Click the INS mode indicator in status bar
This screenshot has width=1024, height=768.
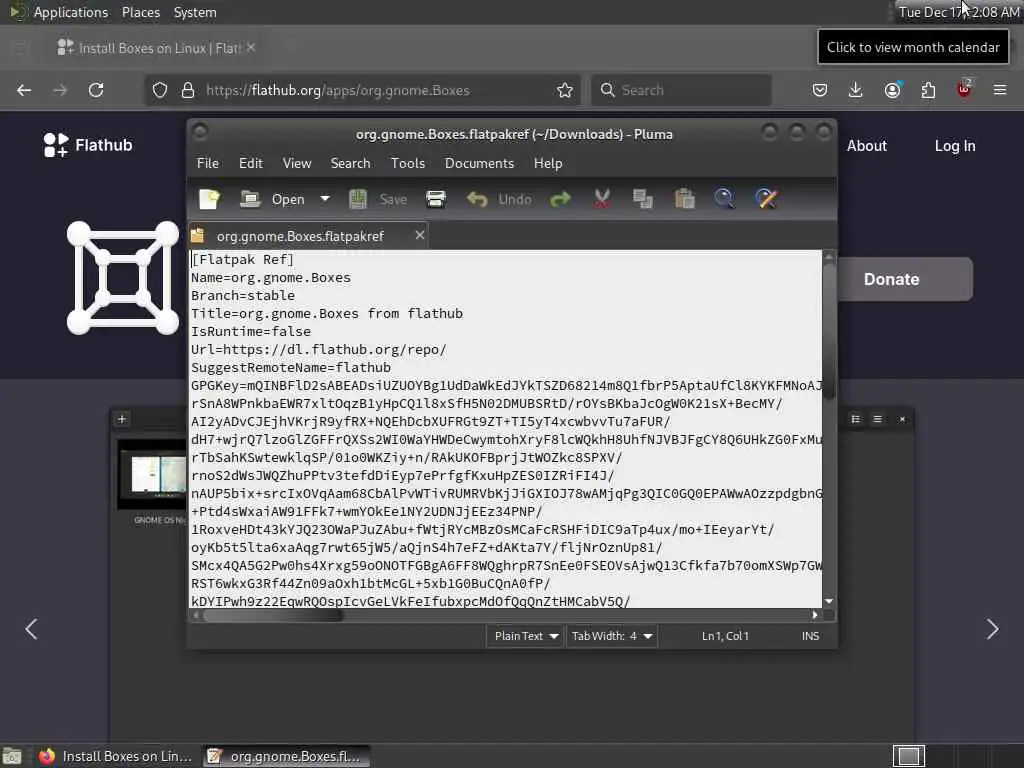click(x=810, y=636)
